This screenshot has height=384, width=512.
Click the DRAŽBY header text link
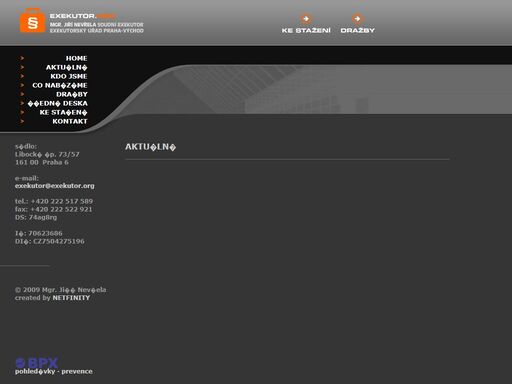(x=358, y=30)
